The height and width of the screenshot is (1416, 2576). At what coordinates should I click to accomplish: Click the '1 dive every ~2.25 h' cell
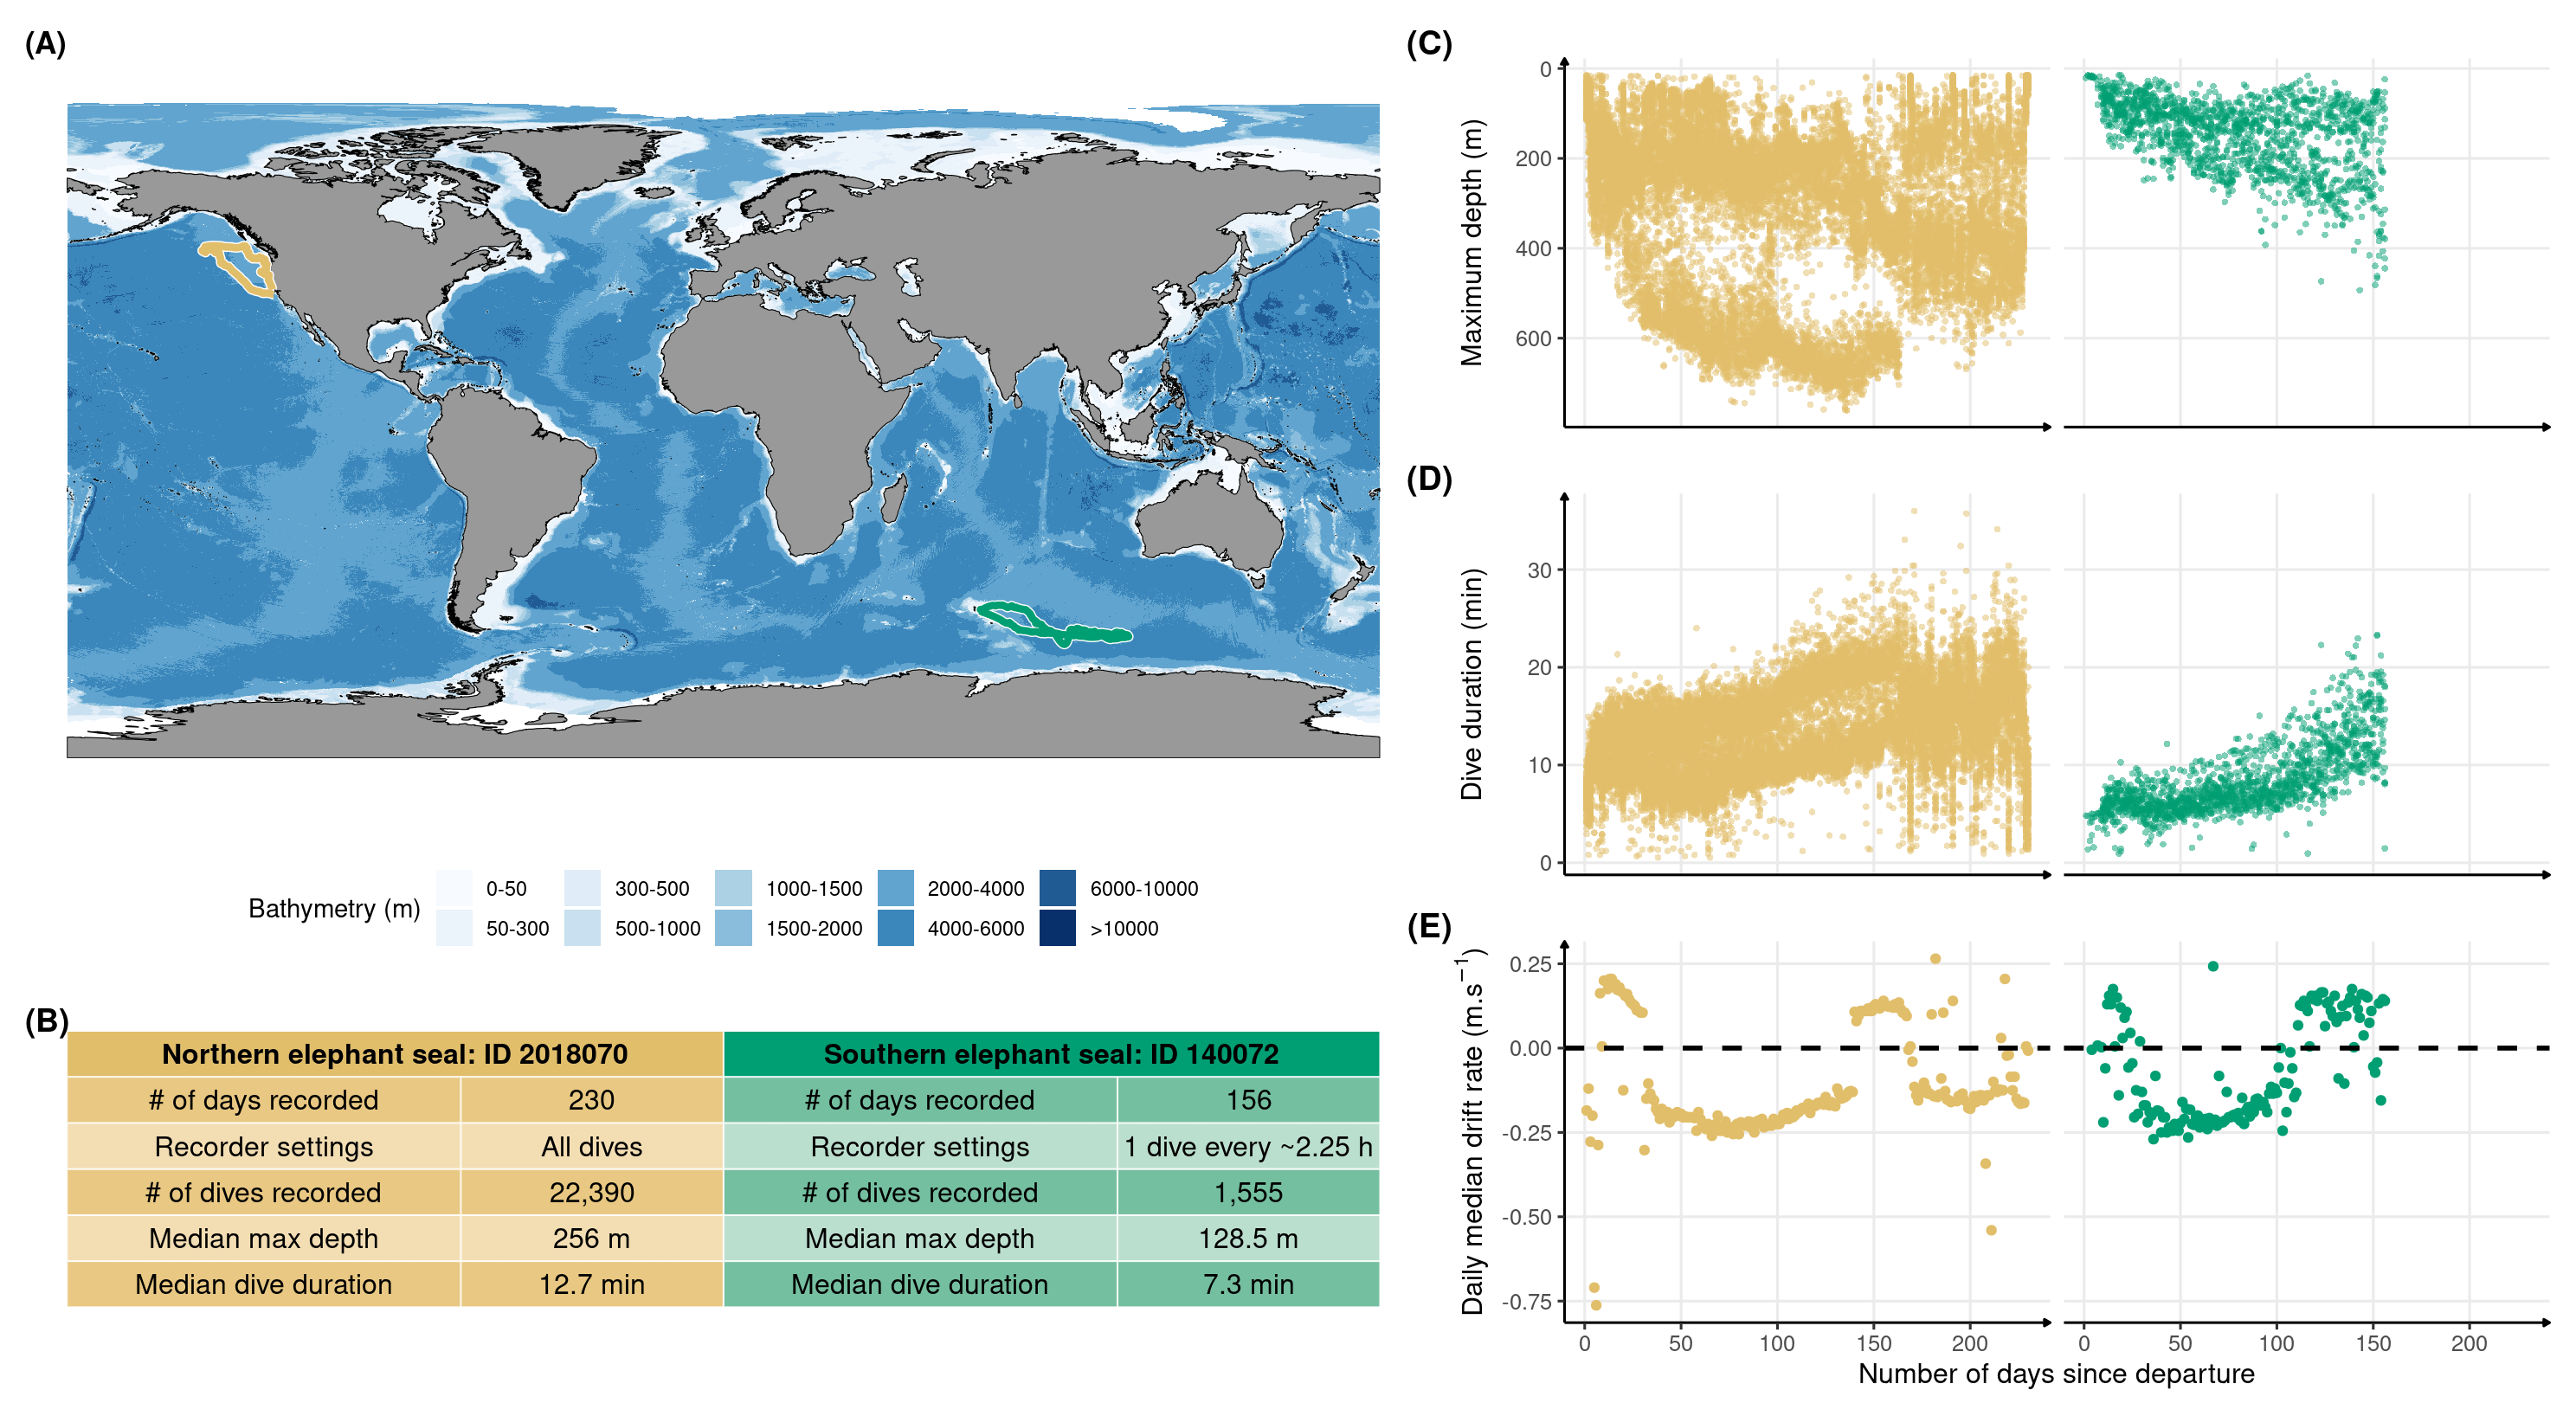[1248, 1146]
